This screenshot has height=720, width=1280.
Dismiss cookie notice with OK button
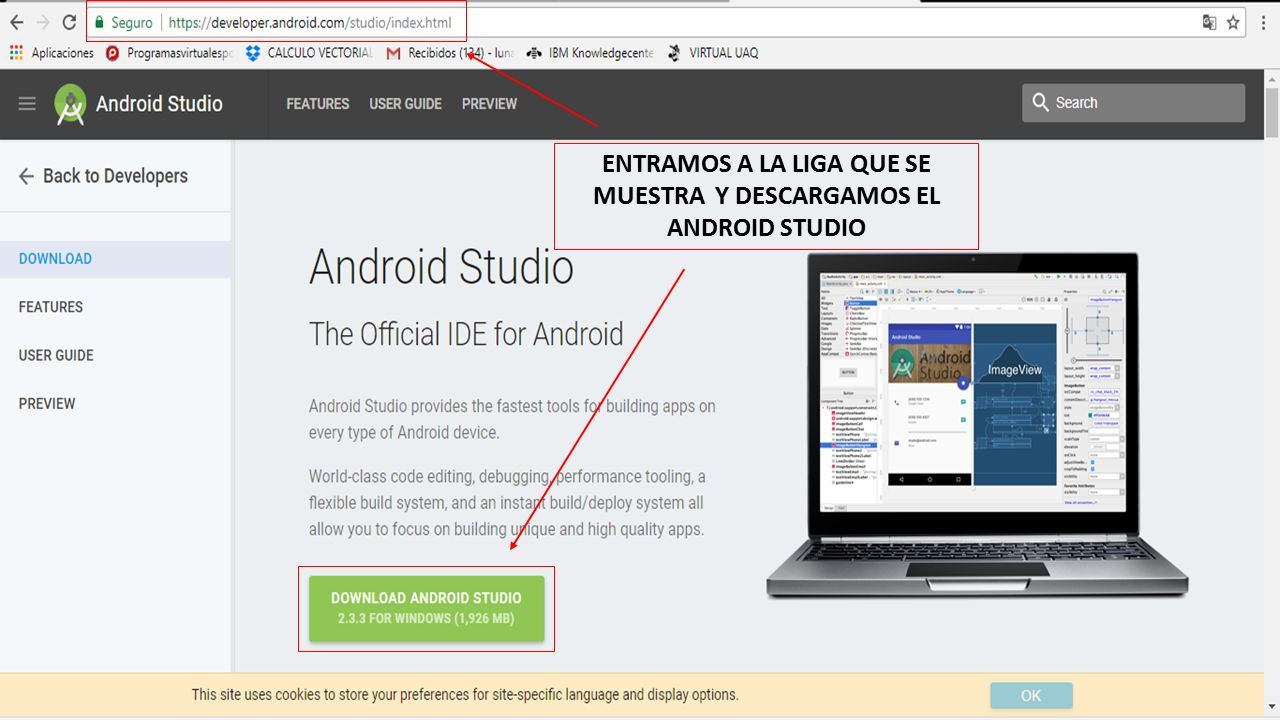pos(1031,695)
